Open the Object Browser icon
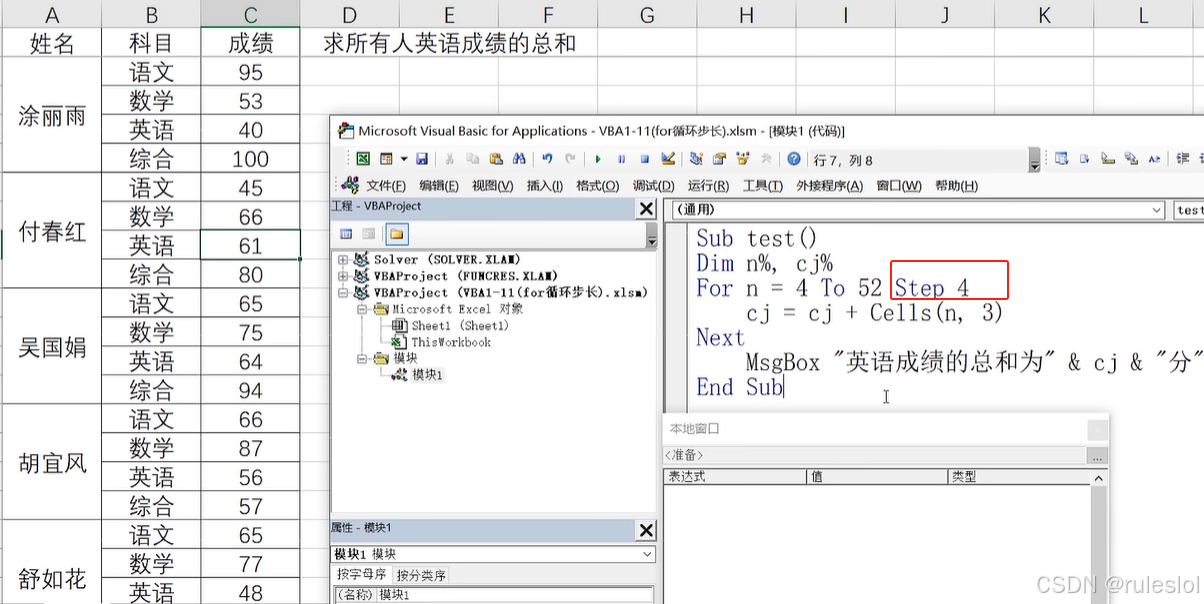Viewport: 1204px width, 604px height. point(741,158)
